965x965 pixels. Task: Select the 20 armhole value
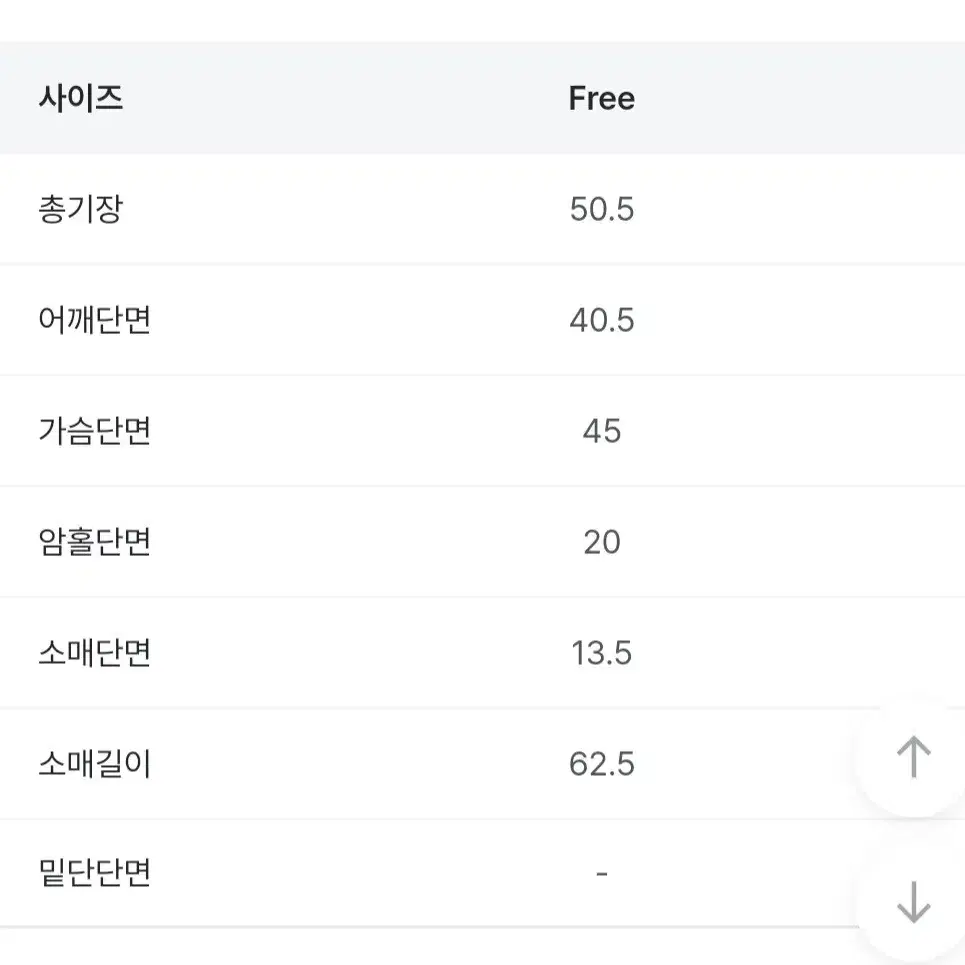coord(601,542)
